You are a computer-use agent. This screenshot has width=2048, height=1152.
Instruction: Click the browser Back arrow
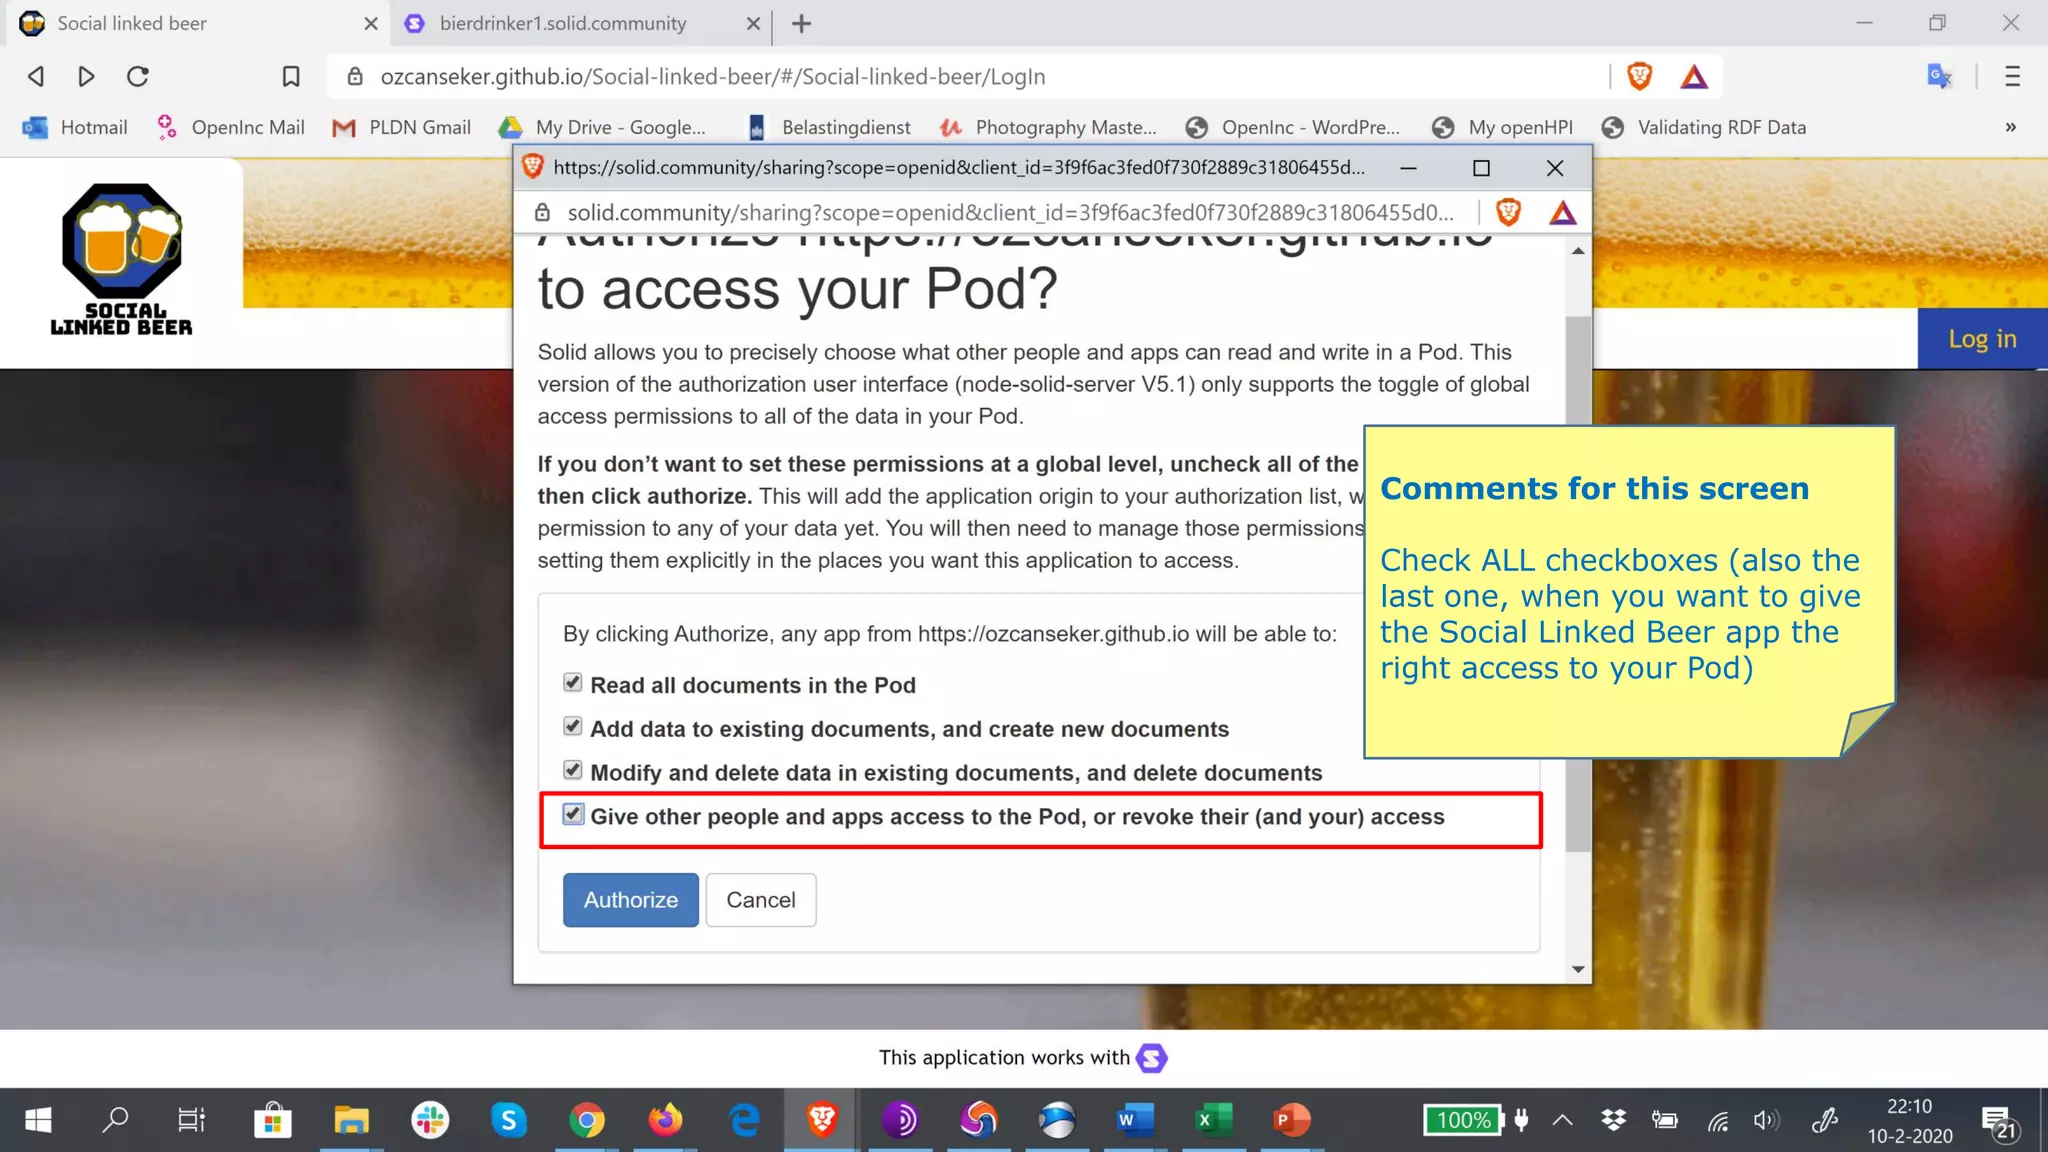[36, 76]
